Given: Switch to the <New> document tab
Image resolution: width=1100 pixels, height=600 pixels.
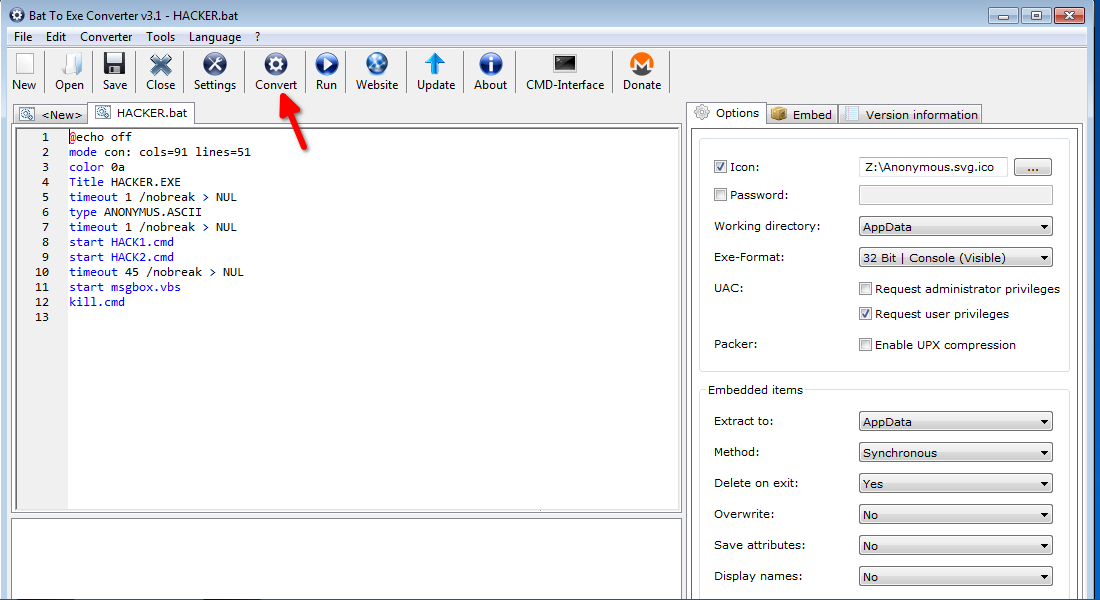Looking at the screenshot, I should (x=51, y=114).
